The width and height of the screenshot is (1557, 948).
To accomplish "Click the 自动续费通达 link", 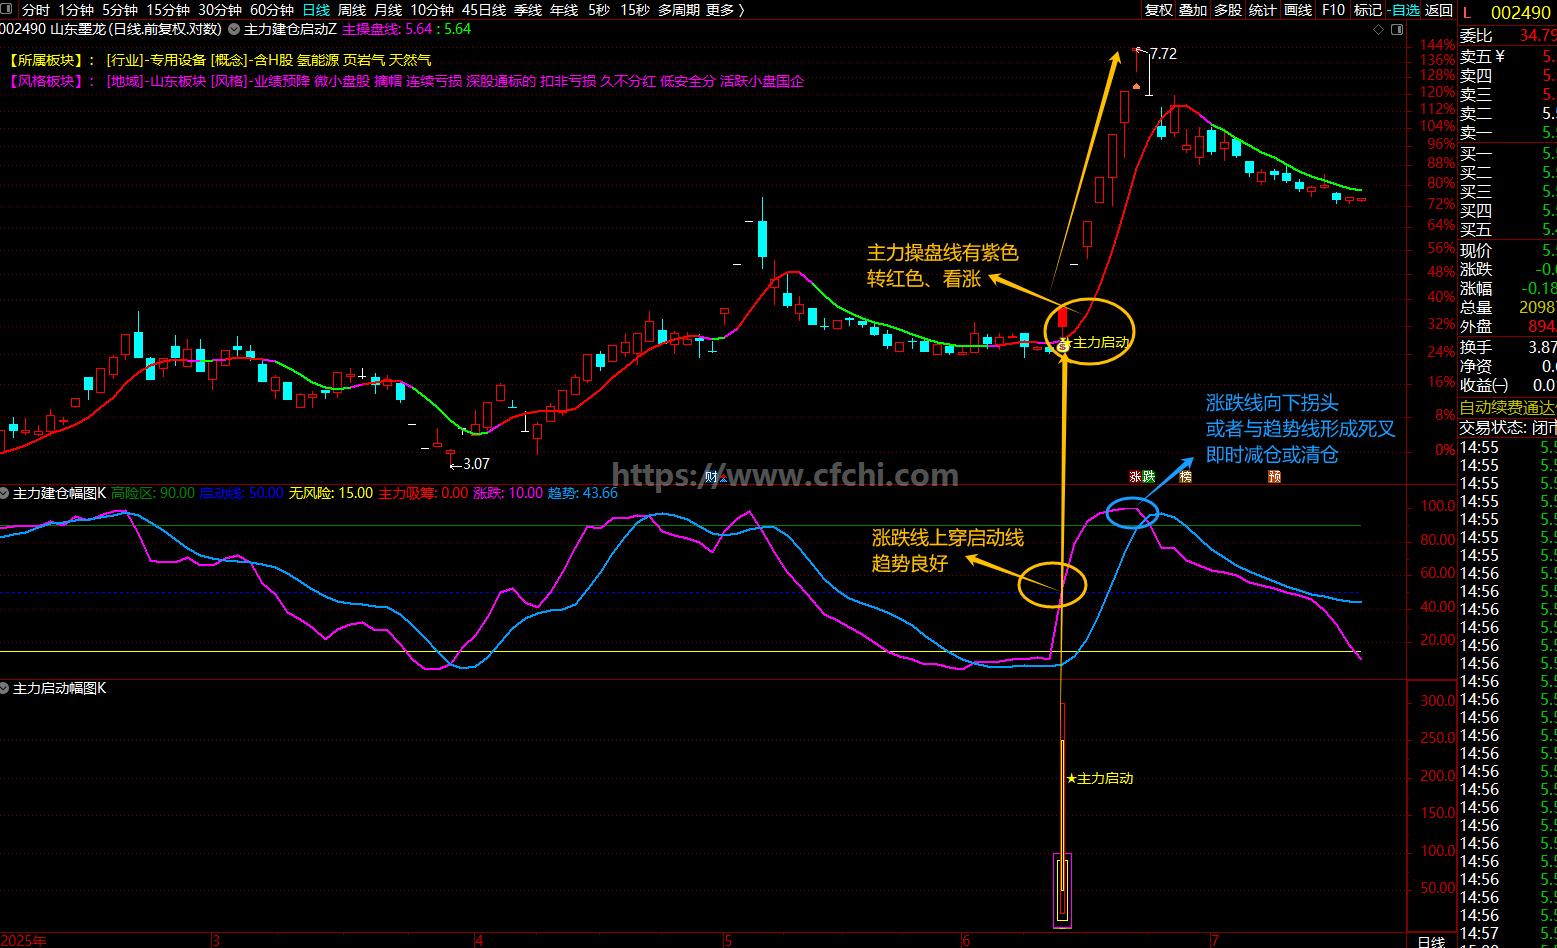I will click(x=1508, y=407).
